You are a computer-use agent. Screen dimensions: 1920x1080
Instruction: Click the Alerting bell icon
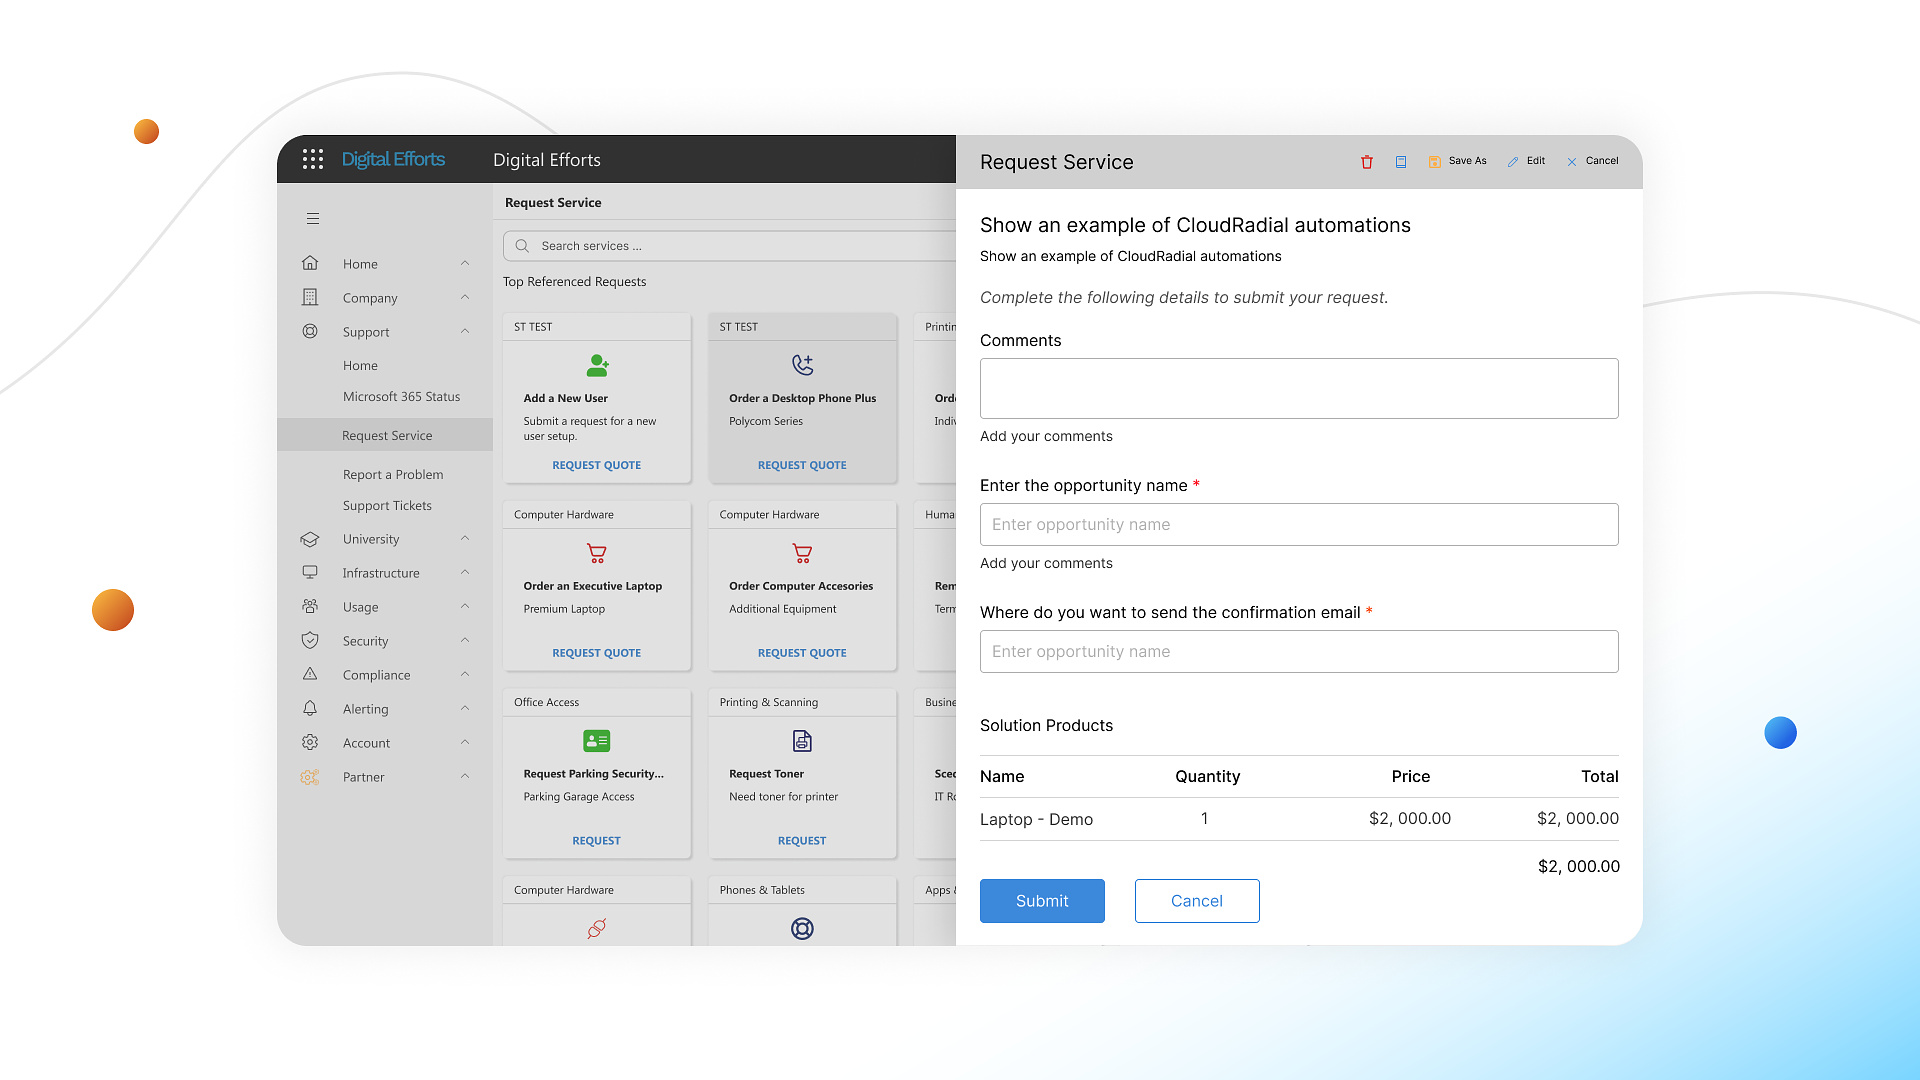pyautogui.click(x=310, y=708)
